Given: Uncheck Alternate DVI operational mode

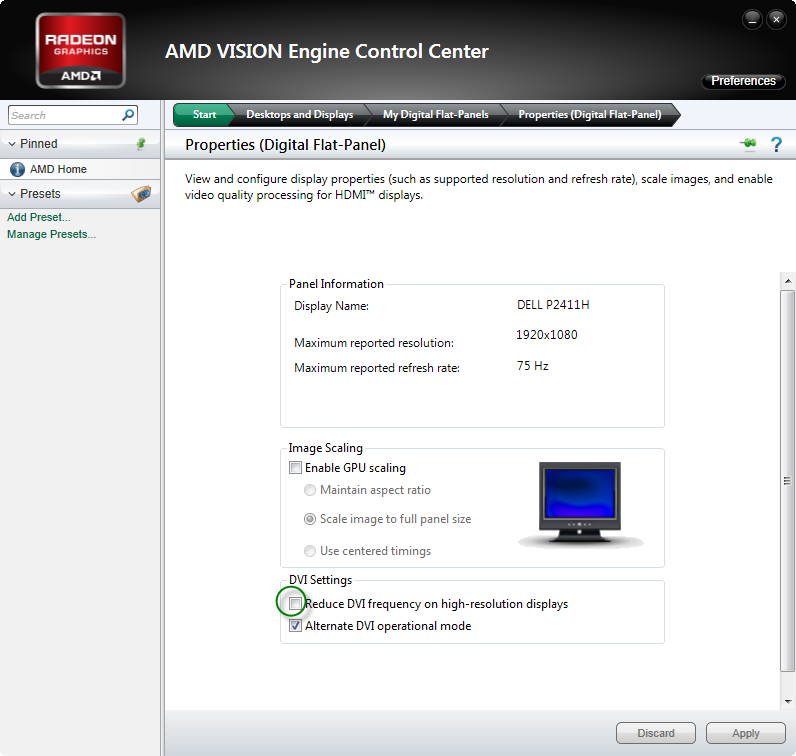Looking at the screenshot, I should coord(295,626).
